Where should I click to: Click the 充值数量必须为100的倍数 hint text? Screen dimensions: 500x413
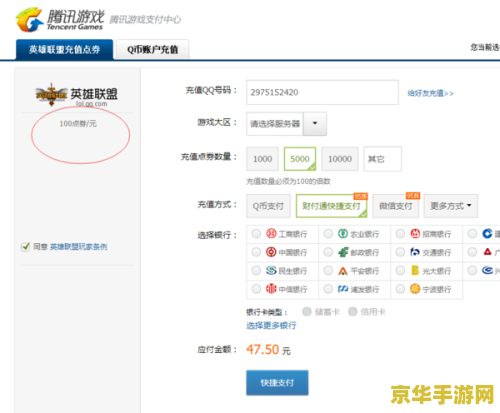[288, 181]
